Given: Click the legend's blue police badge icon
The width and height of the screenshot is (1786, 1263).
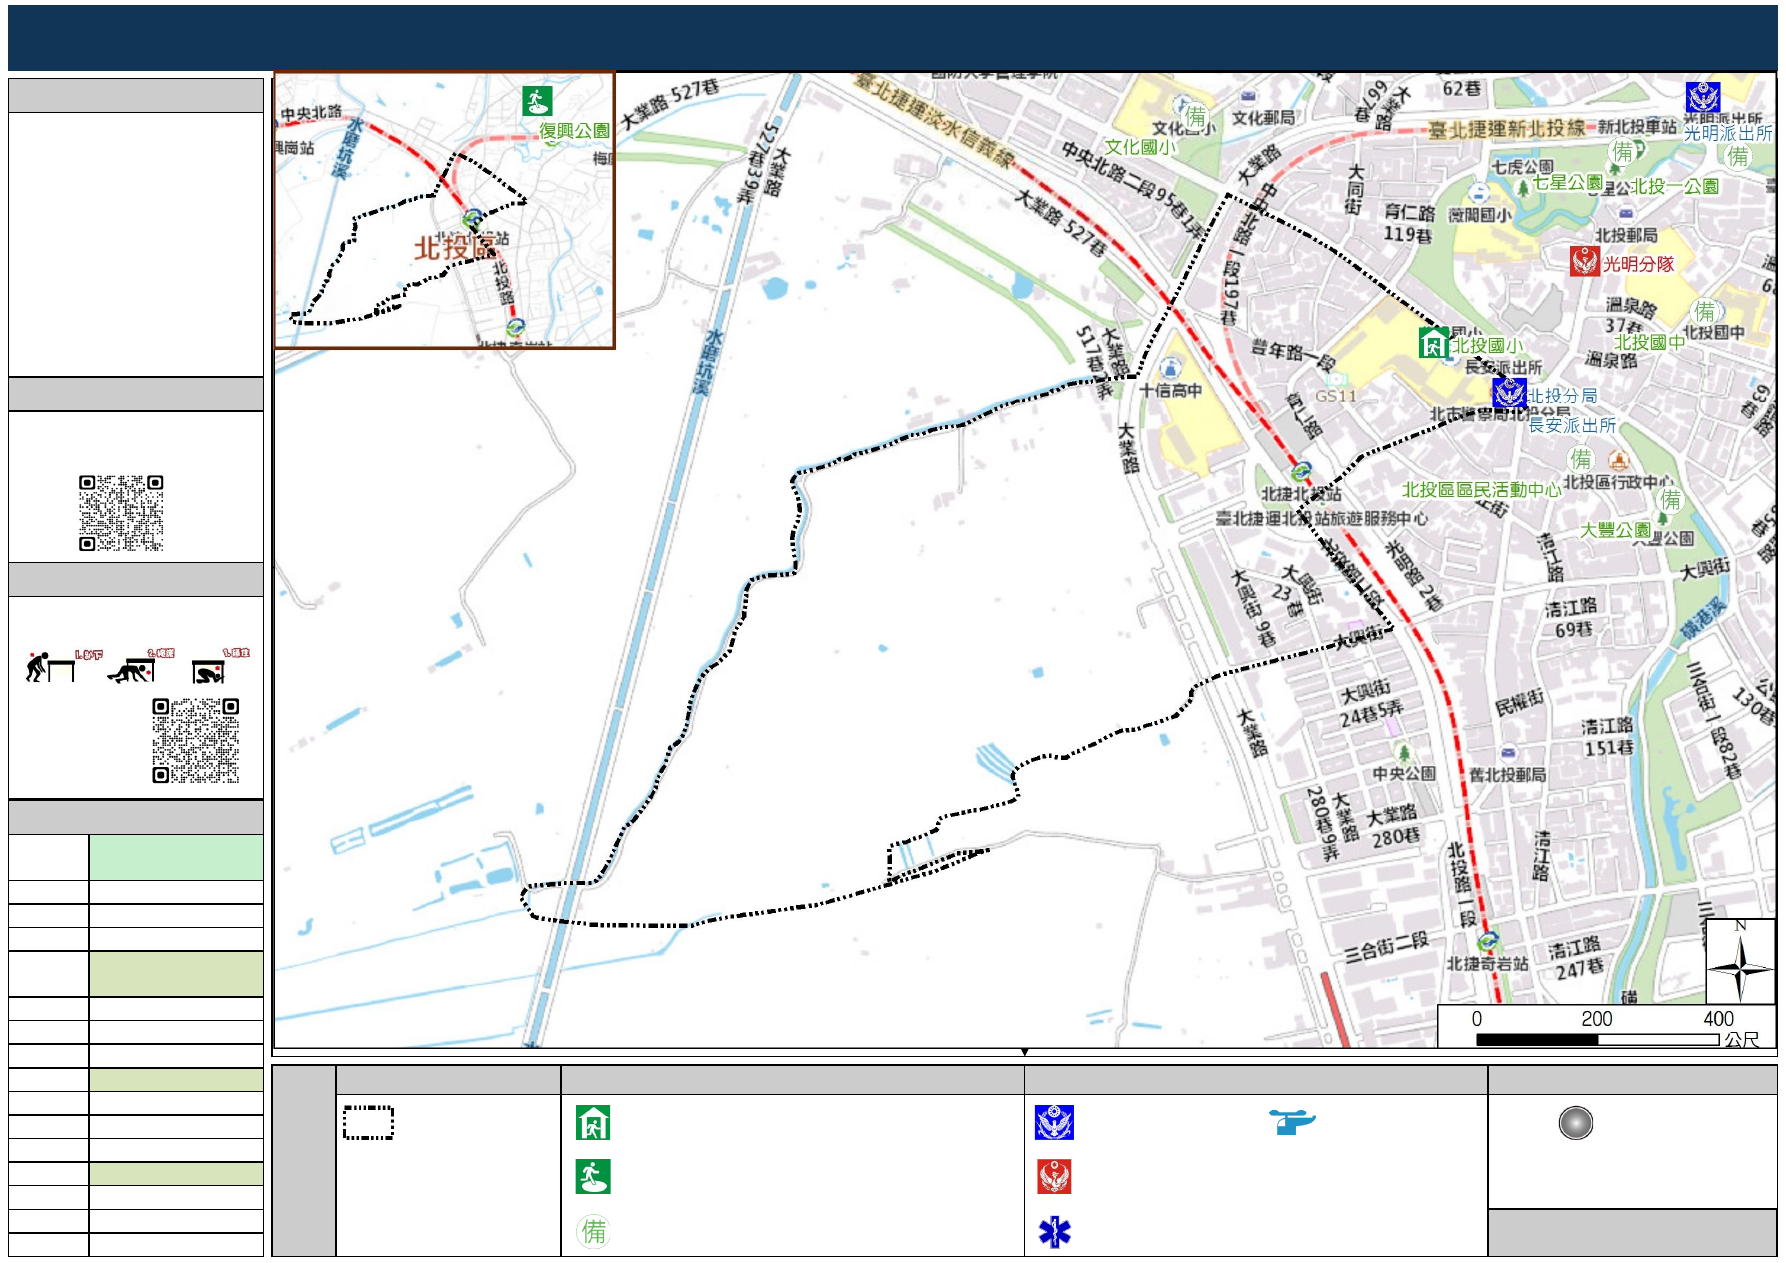Looking at the screenshot, I should [x=1054, y=1123].
